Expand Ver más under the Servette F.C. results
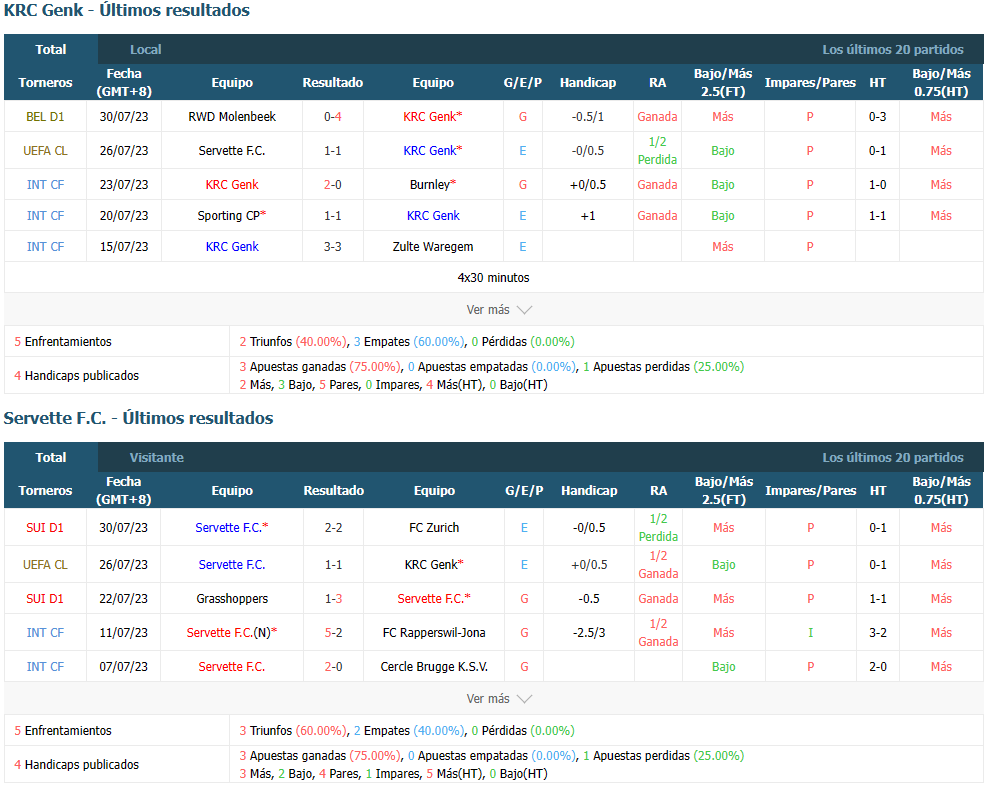 pos(499,699)
